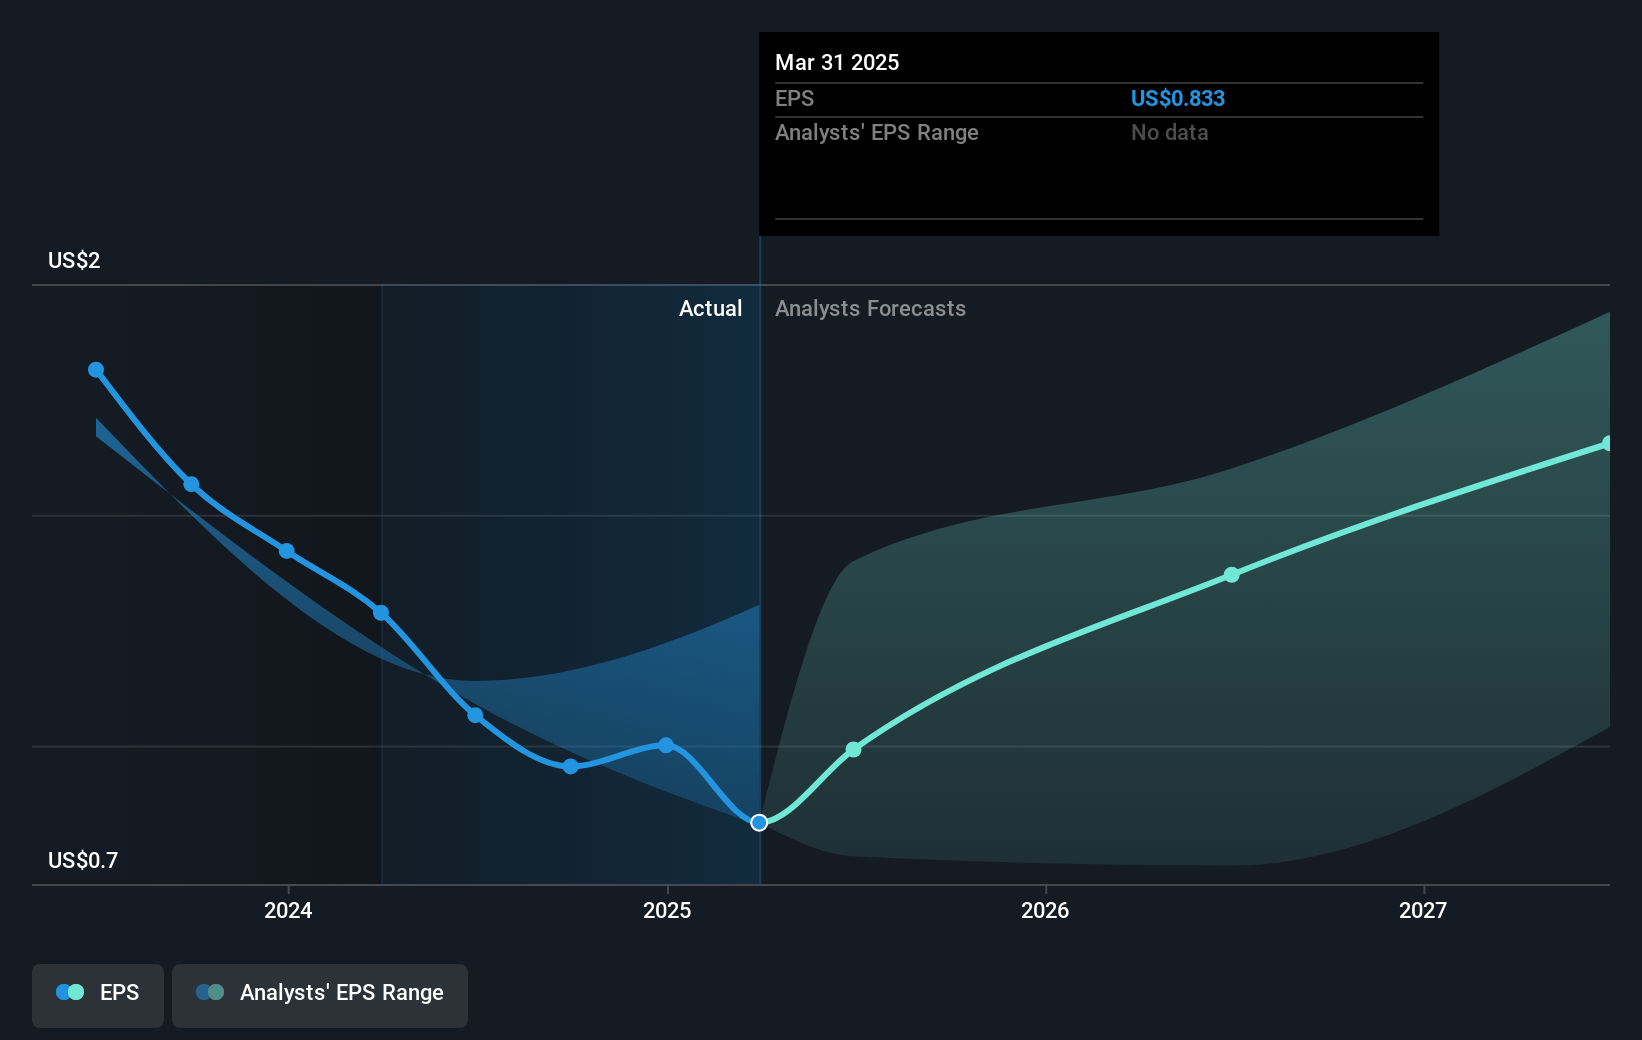Click the 'No data' analysts range value

(x=1170, y=132)
